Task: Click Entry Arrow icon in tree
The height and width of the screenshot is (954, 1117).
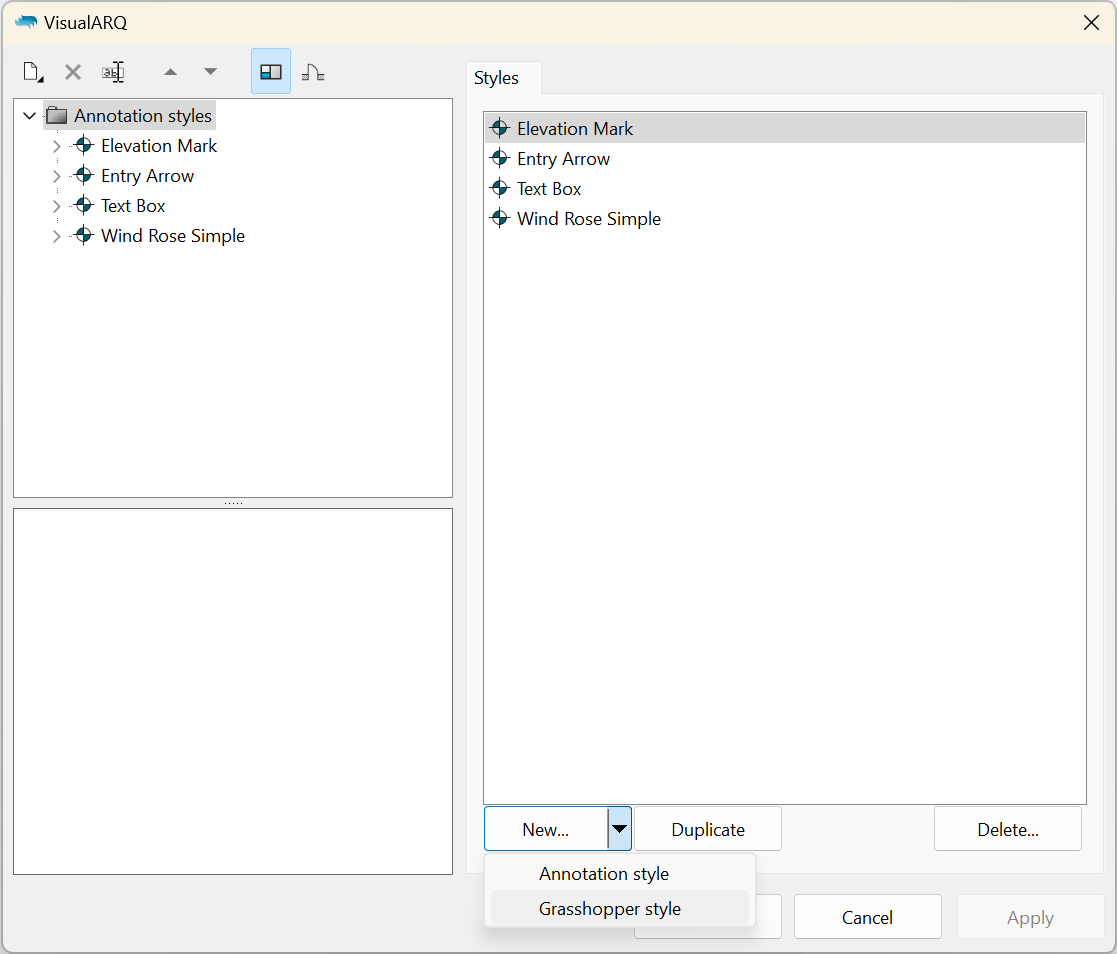Action: point(83,175)
